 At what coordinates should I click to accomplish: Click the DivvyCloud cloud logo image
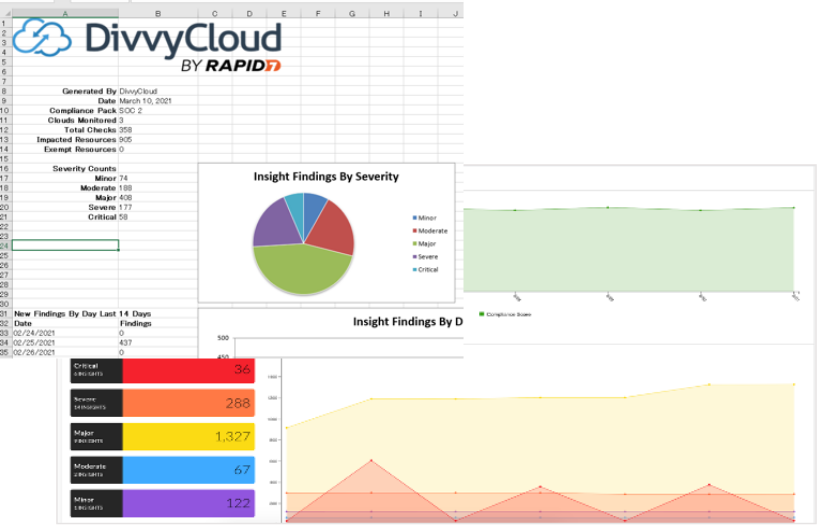pyautogui.click(x=42, y=37)
